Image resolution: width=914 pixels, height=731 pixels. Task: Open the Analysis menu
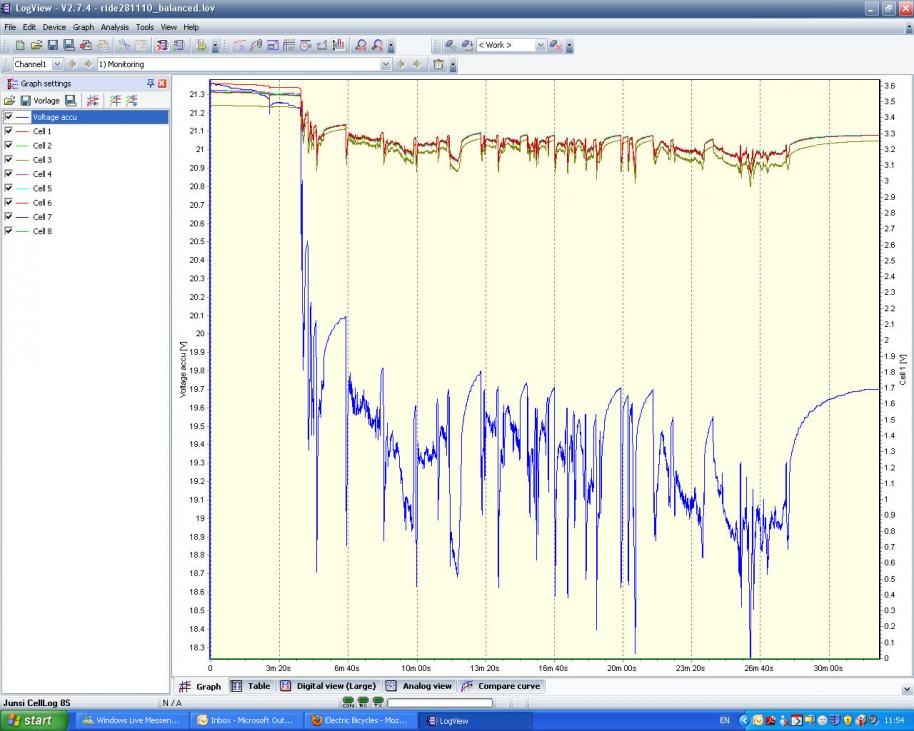coord(114,27)
